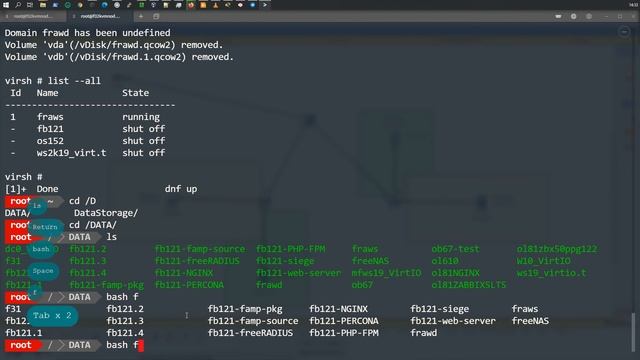Click the 'Id' column header
This screenshot has height=360, width=640.
[x=16, y=93]
